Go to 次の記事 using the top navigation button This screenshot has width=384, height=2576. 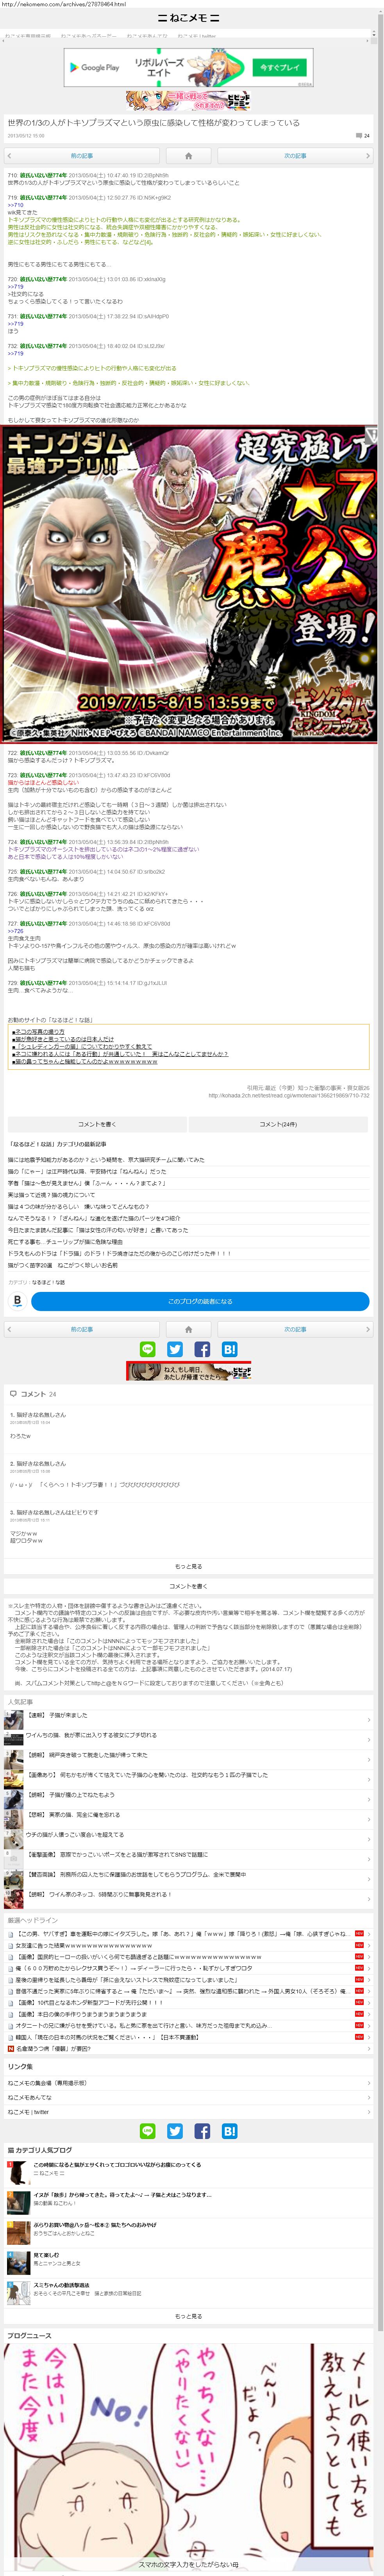[x=295, y=156]
